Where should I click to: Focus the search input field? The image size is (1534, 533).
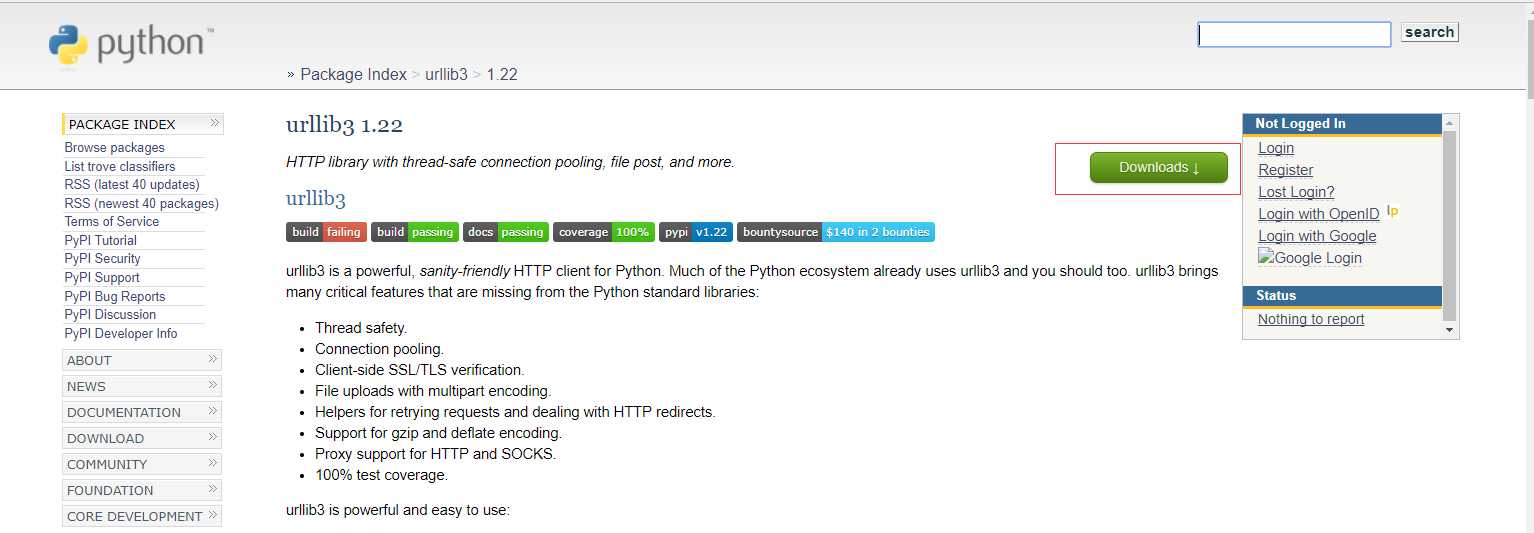click(x=1294, y=34)
